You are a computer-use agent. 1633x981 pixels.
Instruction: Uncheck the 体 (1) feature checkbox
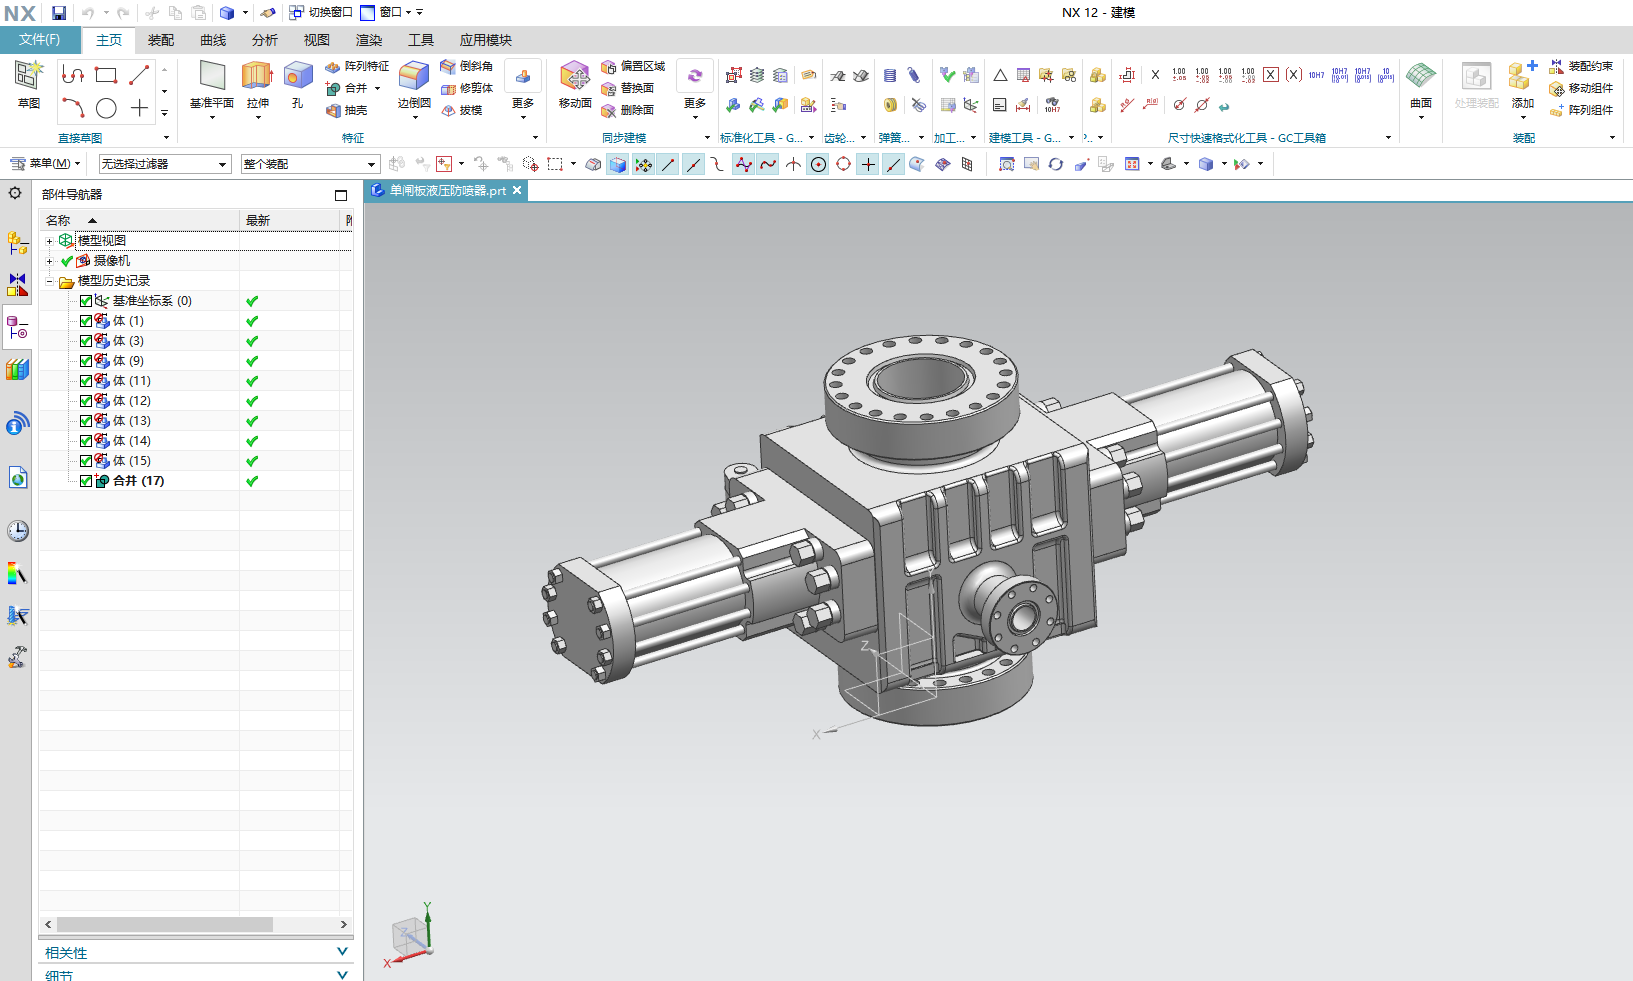pyautogui.click(x=86, y=320)
